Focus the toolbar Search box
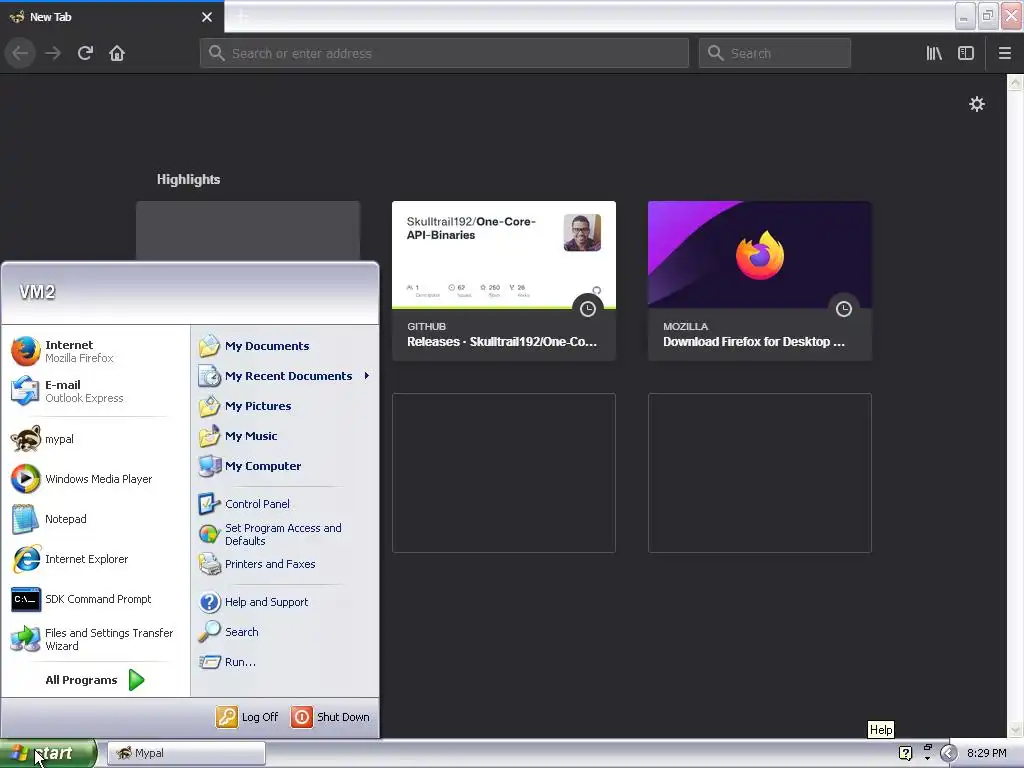 [x=775, y=53]
